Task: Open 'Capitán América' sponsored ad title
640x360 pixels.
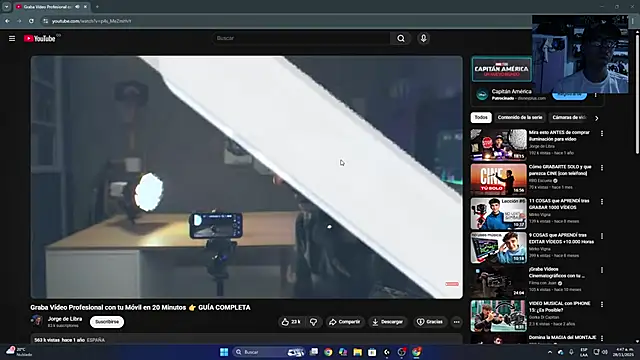Action: (511, 91)
